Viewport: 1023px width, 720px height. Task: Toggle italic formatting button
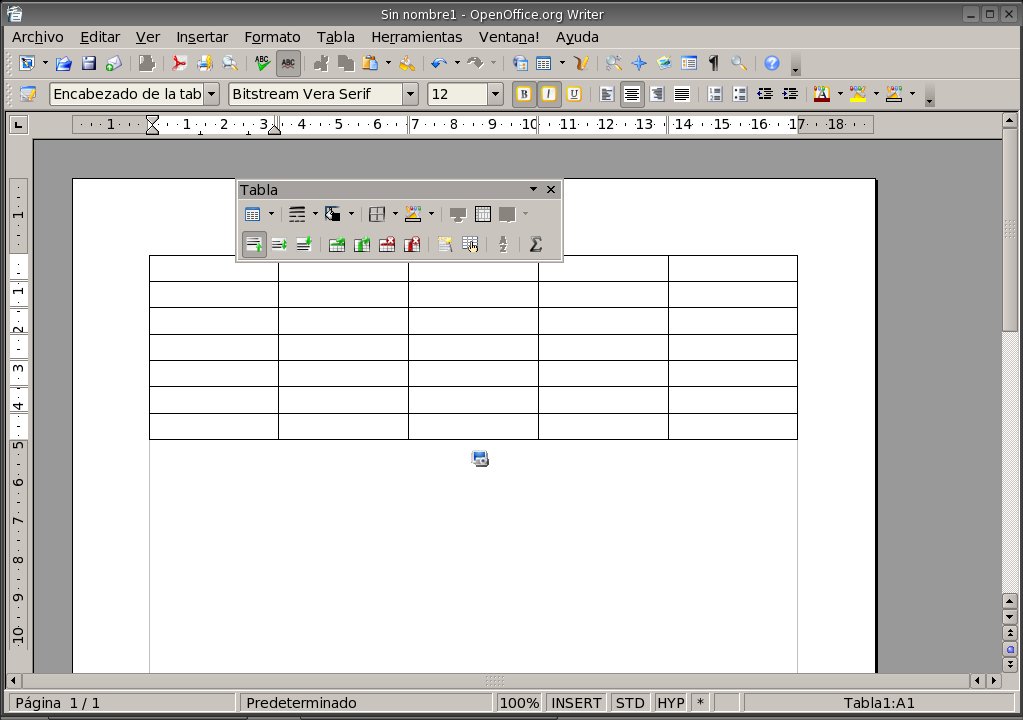pyautogui.click(x=548, y=94)
